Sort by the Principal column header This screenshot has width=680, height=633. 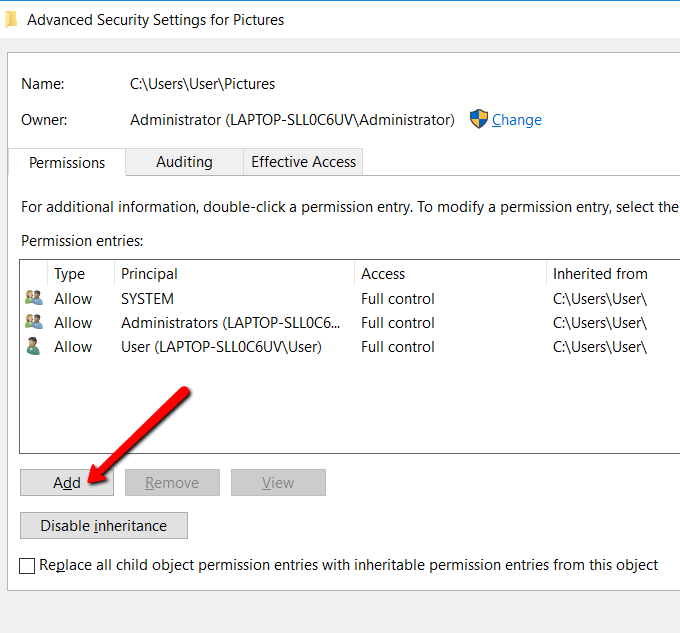pos(149,274)
